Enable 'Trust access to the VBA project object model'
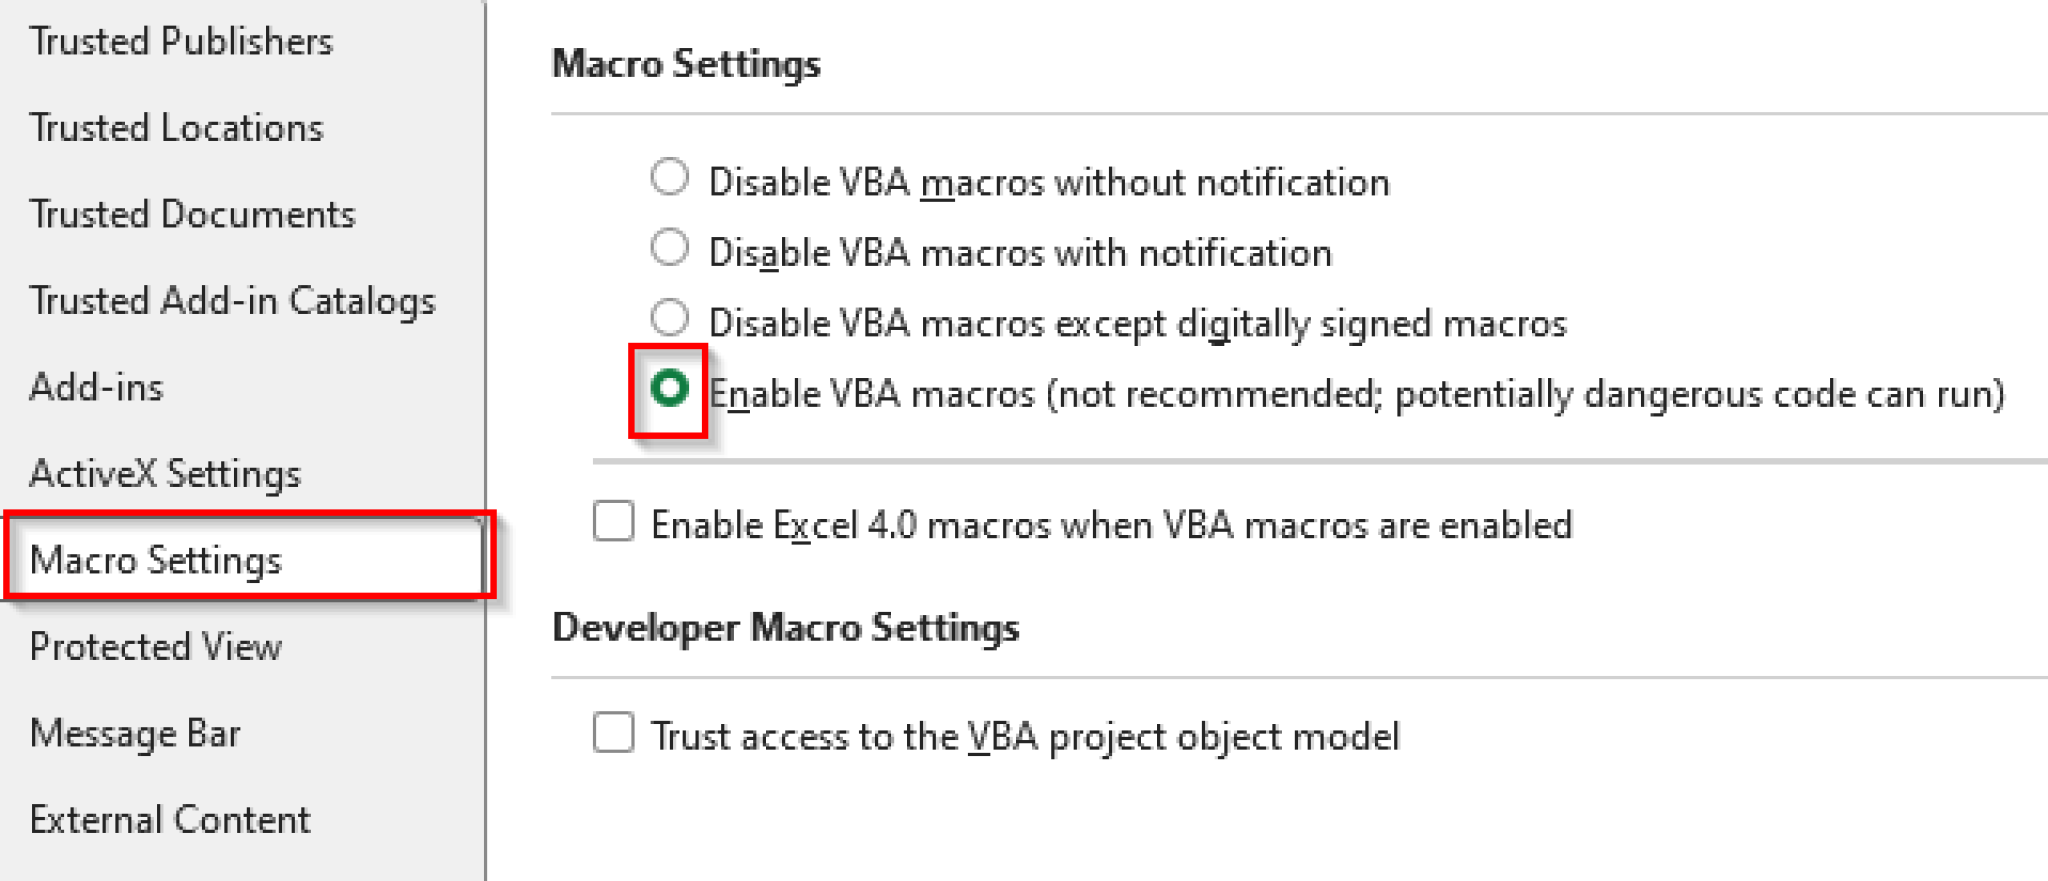Screen dimensions: 2048x881 tap(613, 734)
